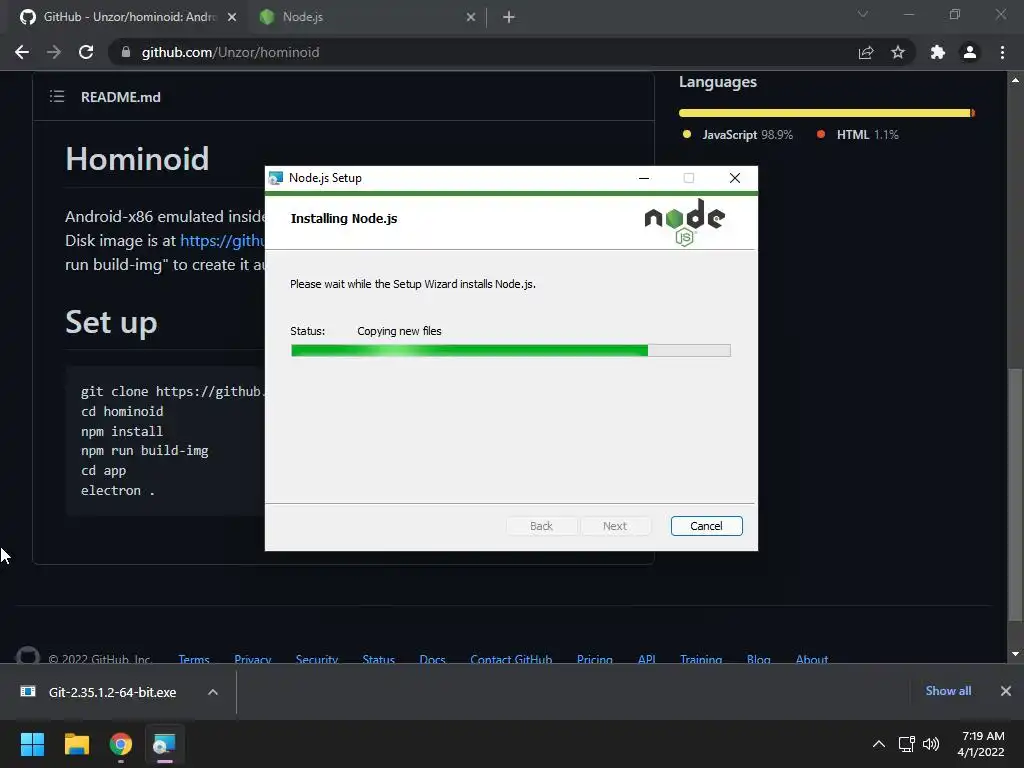Click the GitHub footer logo

point(27,656)
